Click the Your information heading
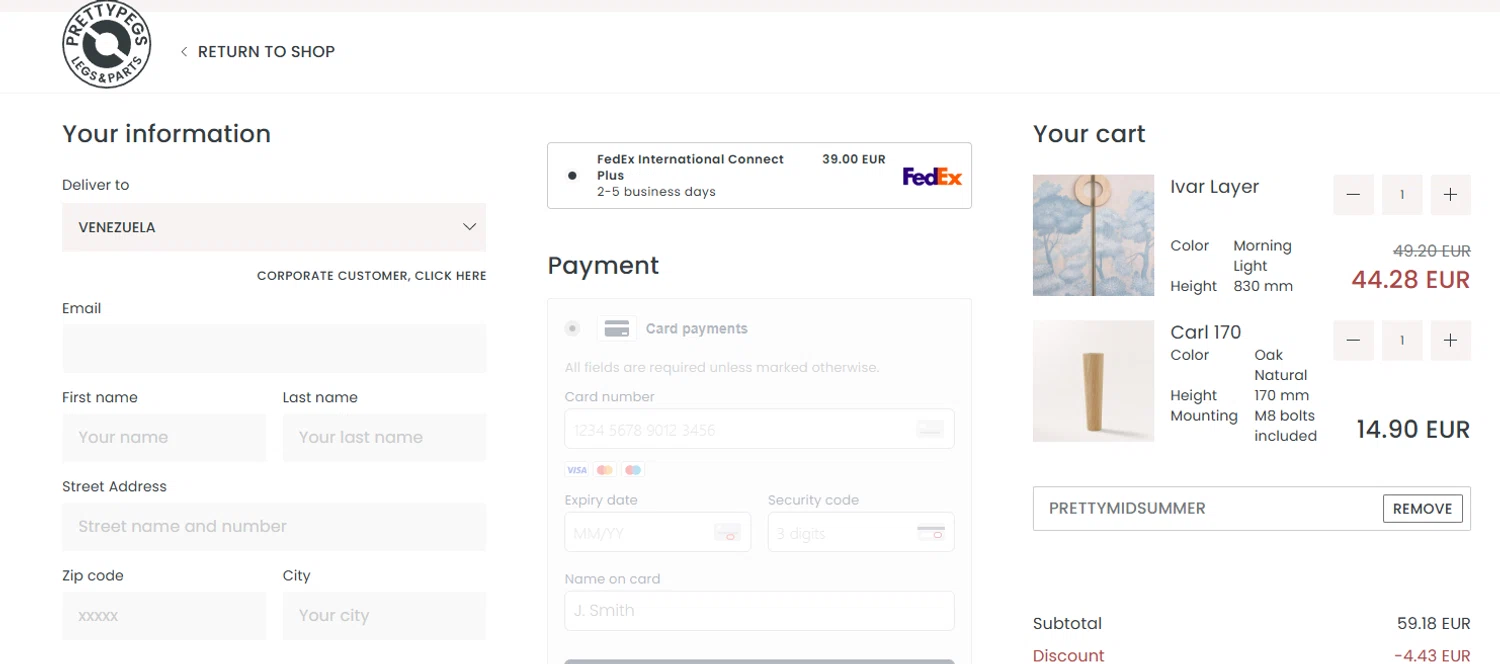1500x664 pixels. pos(166,134)
